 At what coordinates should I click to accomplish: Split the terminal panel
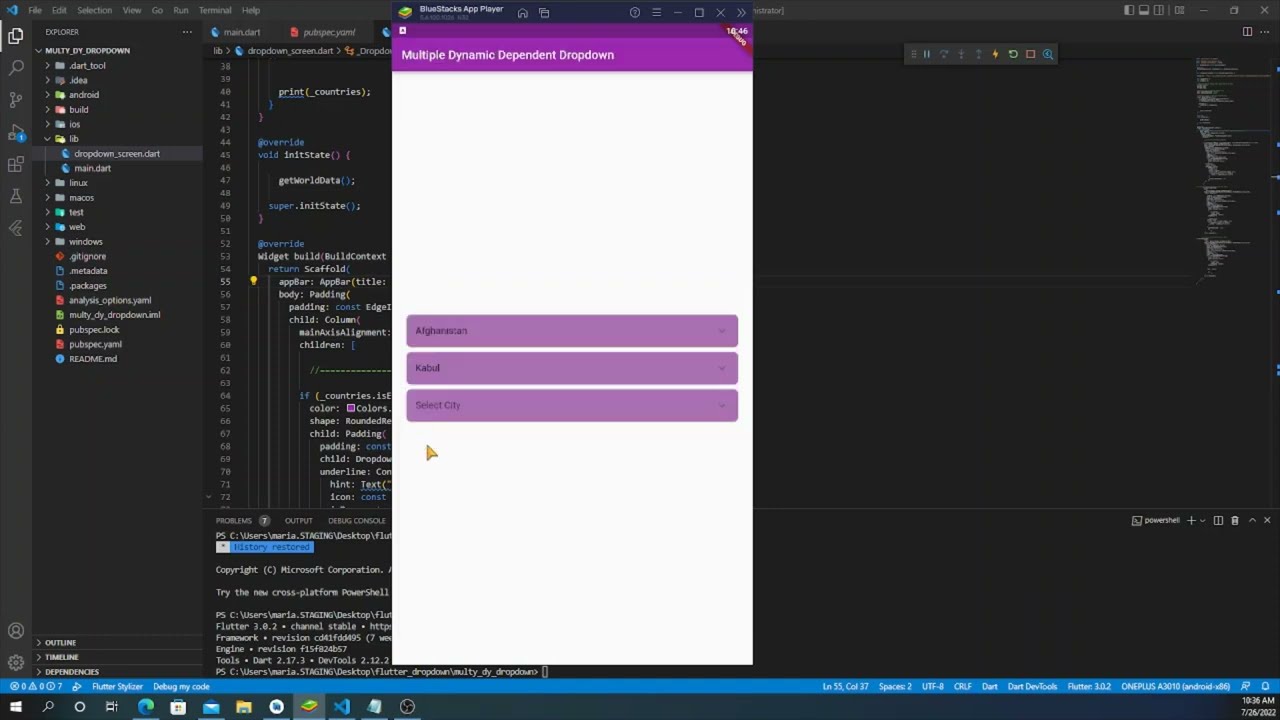(x=1217, y=520)
